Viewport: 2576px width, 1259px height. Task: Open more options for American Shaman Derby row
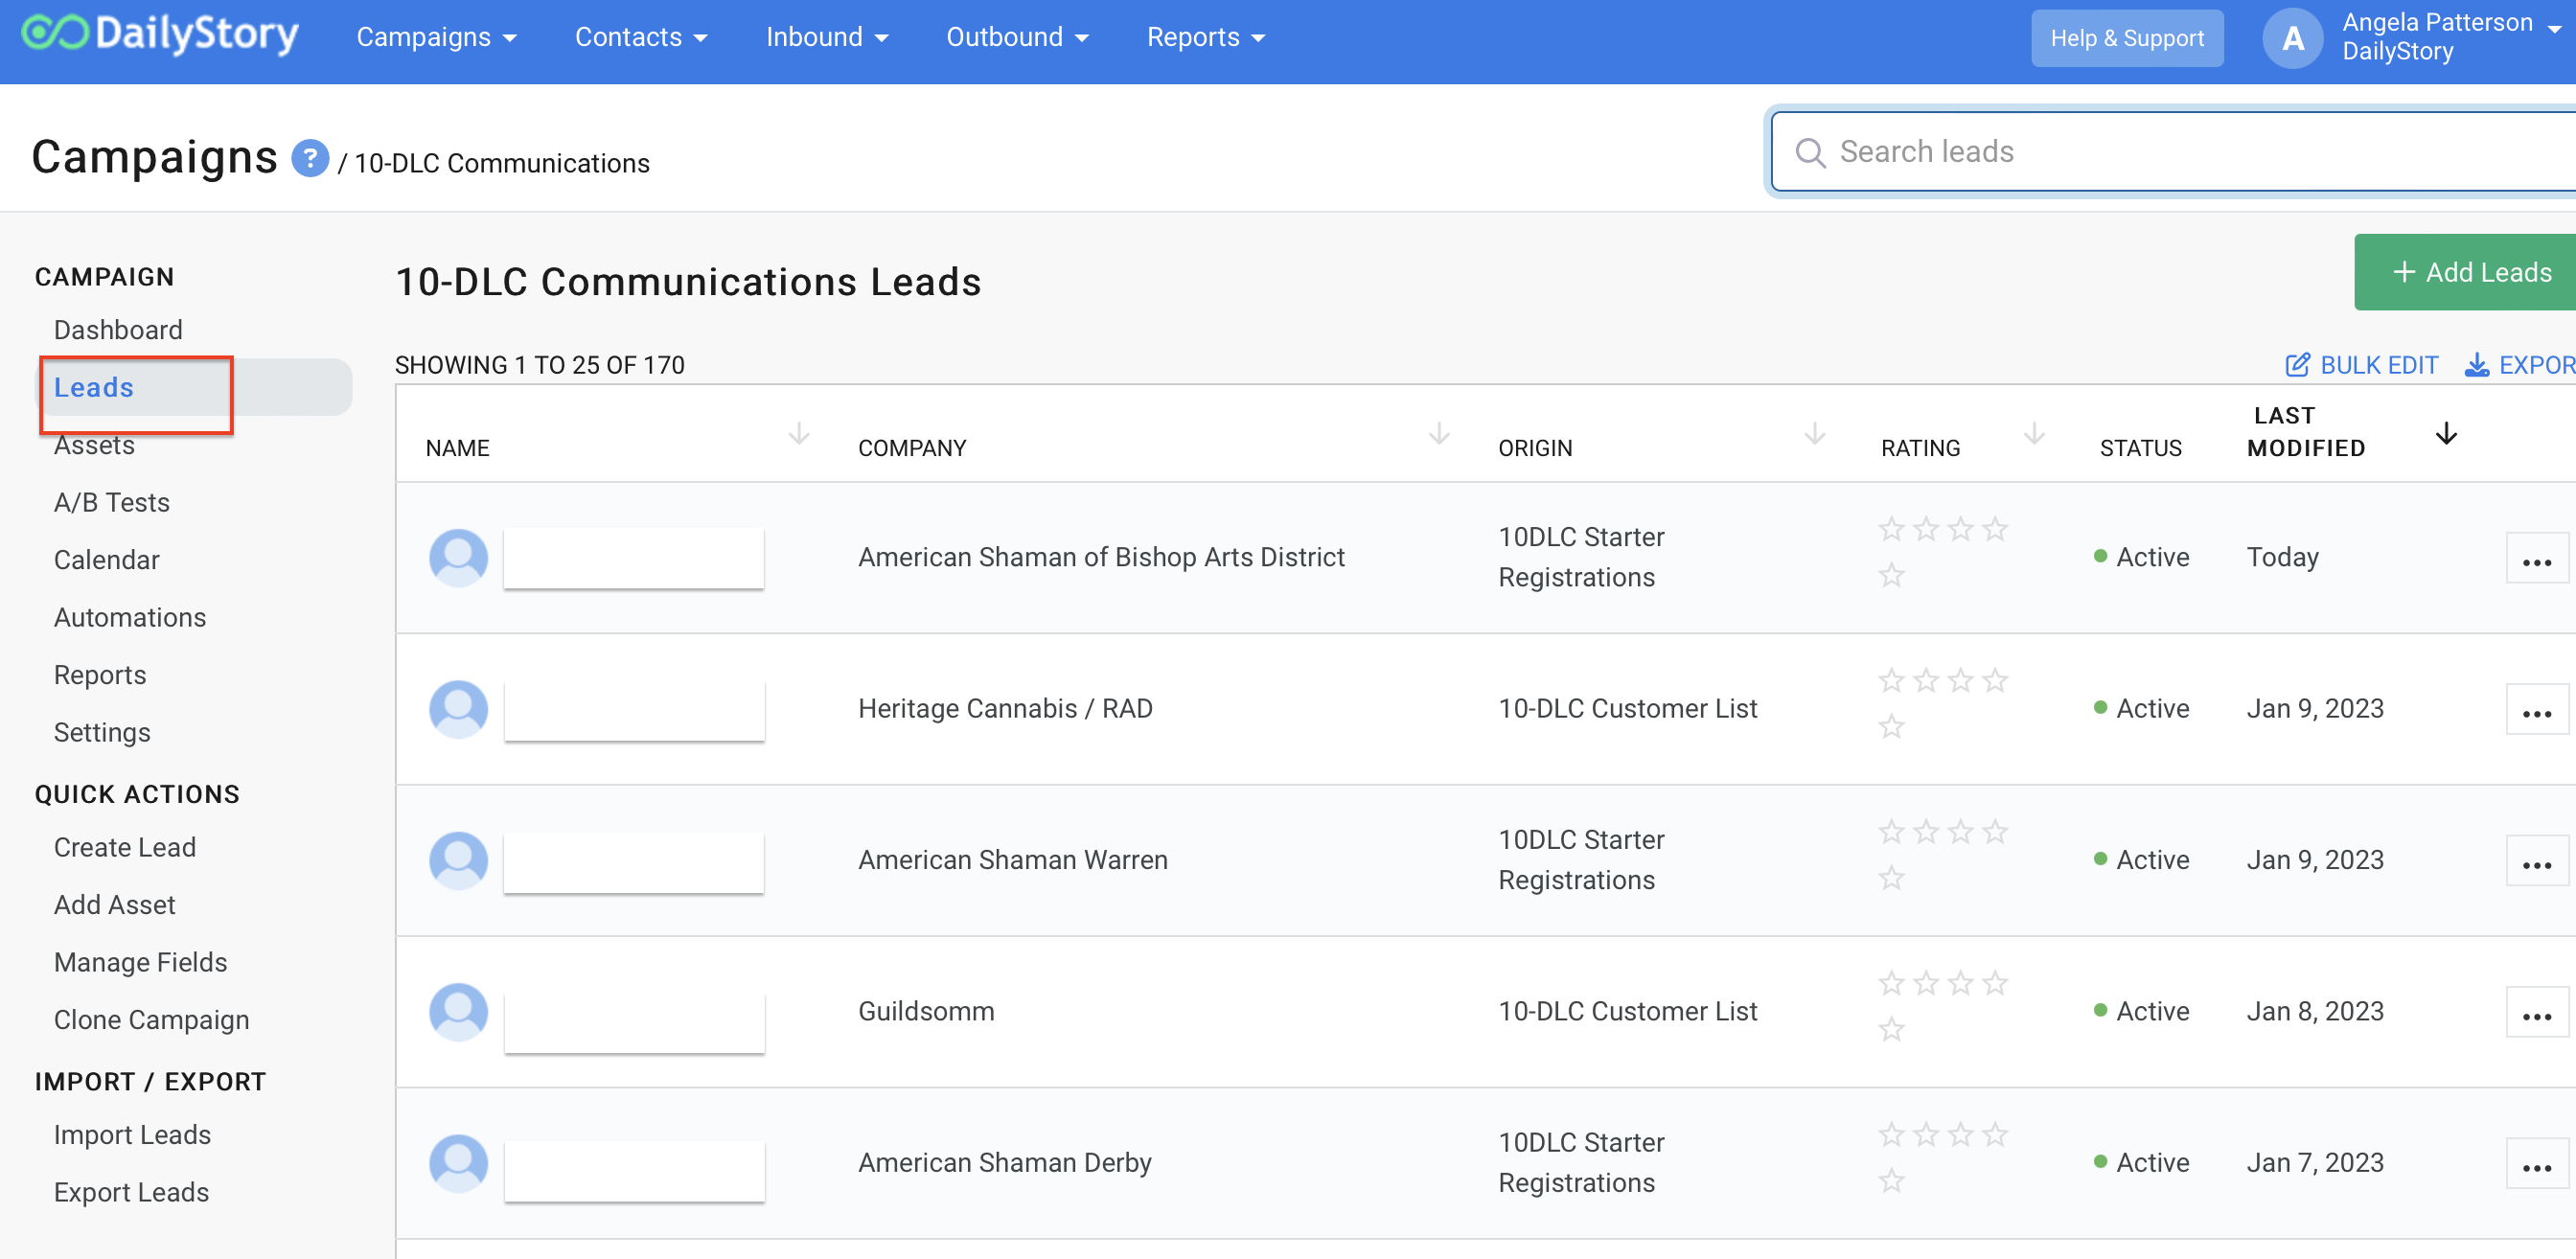2537,1163
